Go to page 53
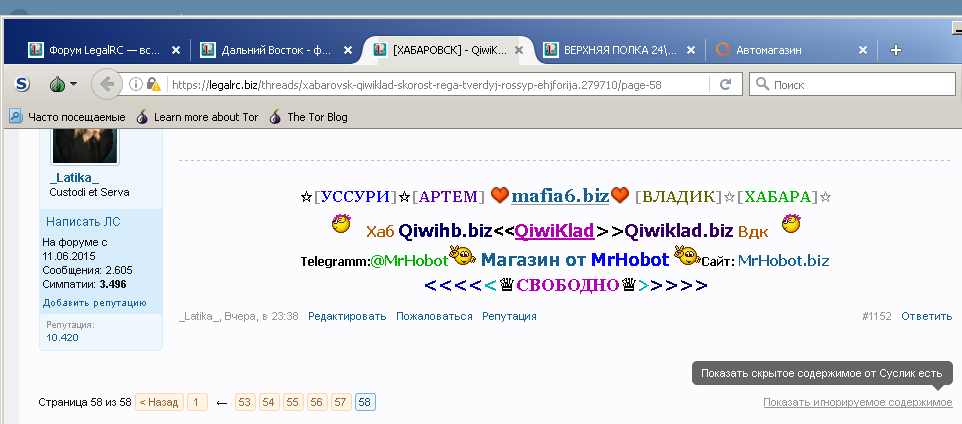The height and width of the screenshot is (424, 962). pyautogui.click(x=245, y=403)
